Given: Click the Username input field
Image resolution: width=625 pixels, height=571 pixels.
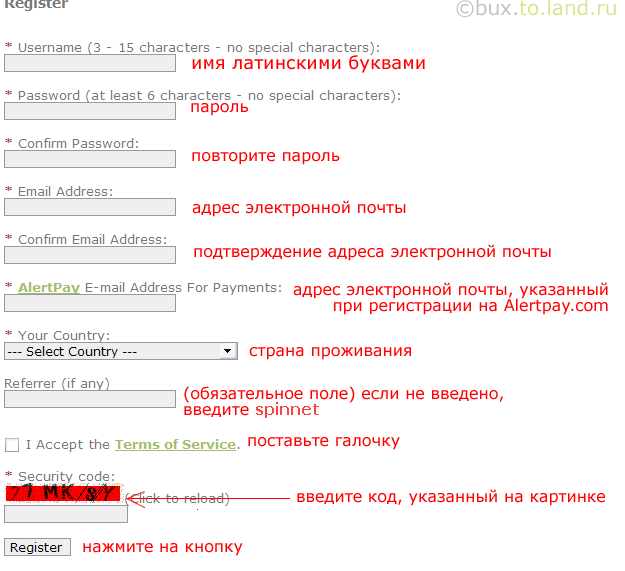Looking at the screenshot, I should (90, 63).
